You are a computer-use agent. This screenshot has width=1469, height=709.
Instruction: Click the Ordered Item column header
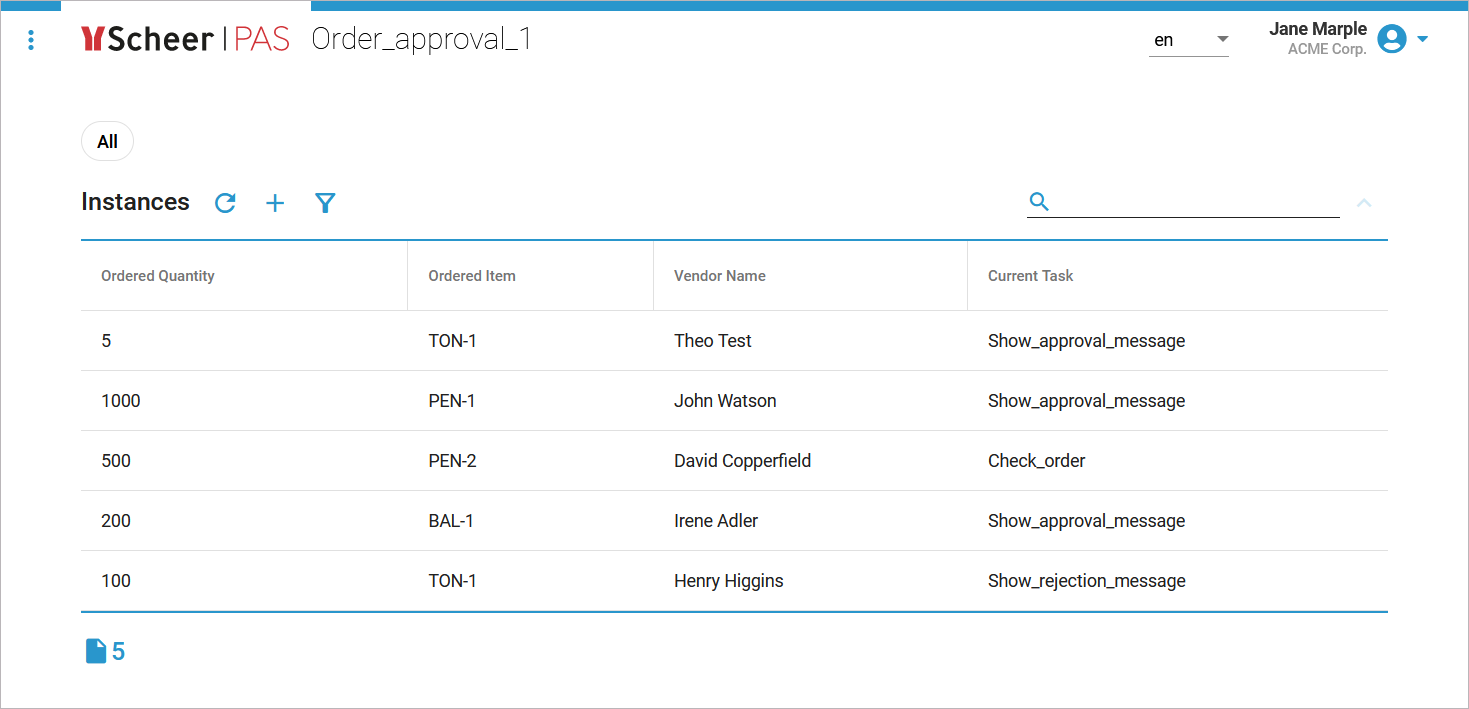tap(472, 276)
